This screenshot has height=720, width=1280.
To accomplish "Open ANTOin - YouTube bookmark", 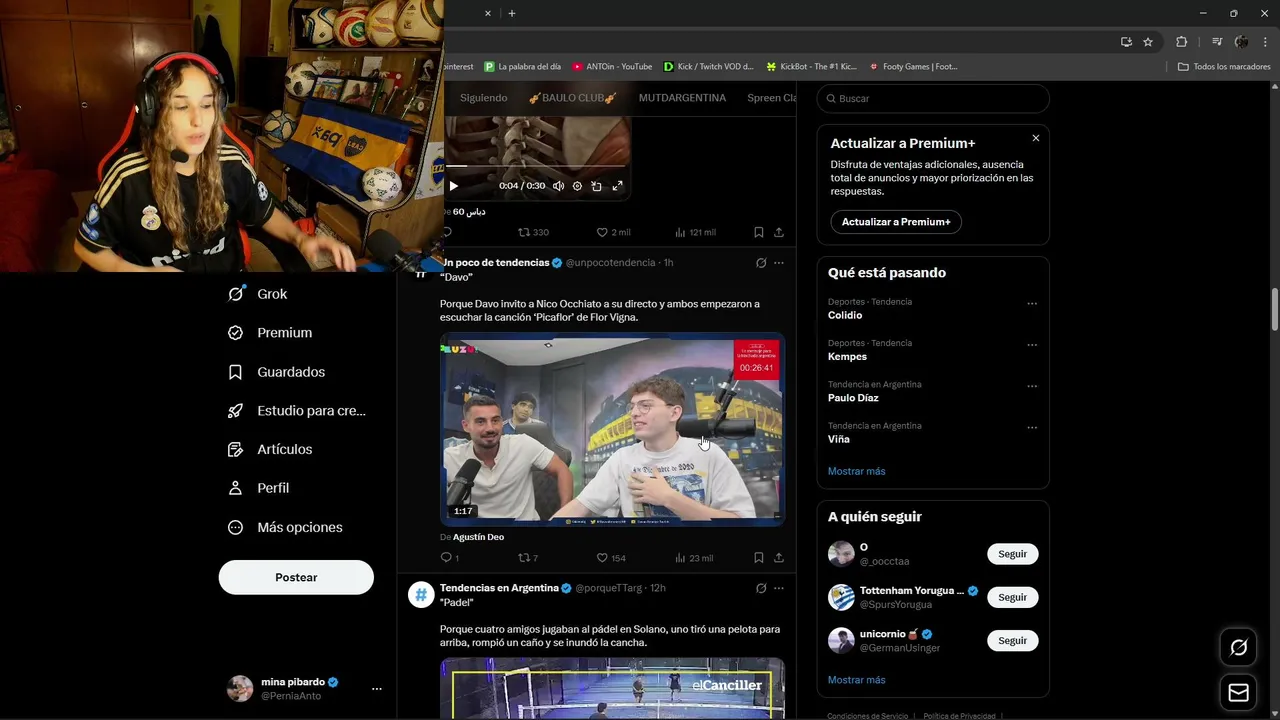I will (x=612, y=67).
